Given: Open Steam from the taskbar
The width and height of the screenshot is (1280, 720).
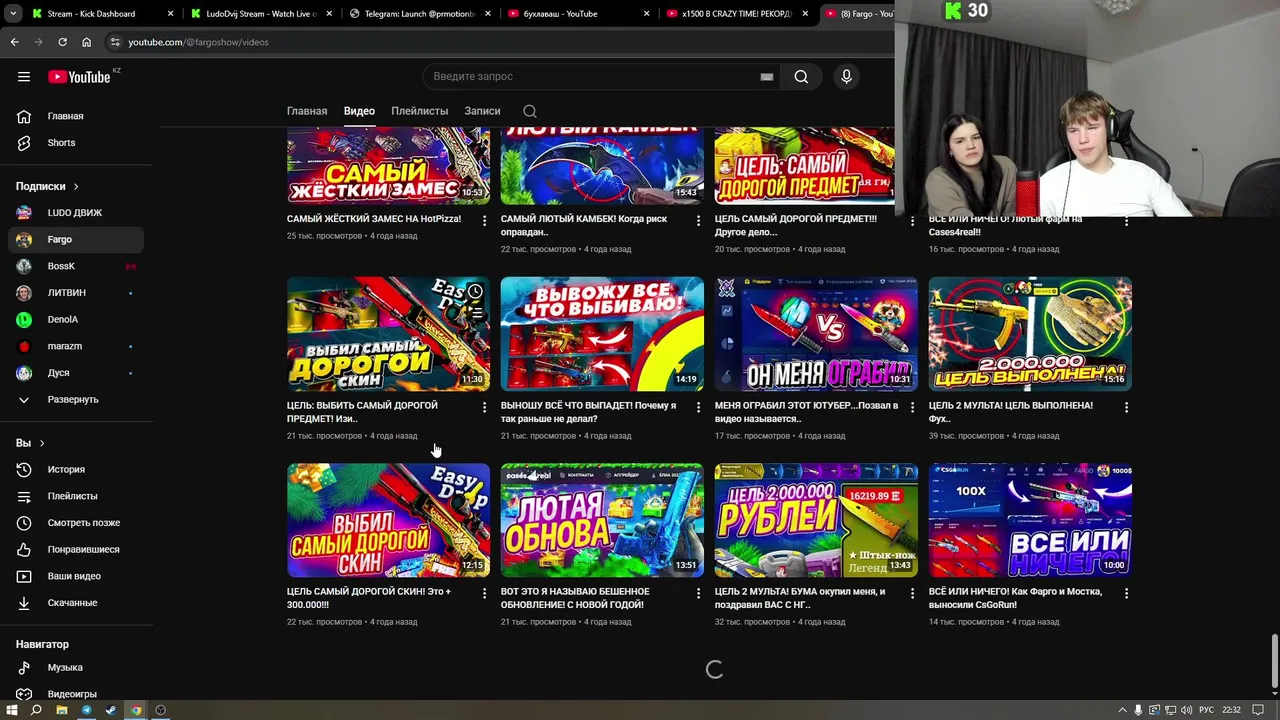Looking at the screenshot, I should [x=111, y=710].
